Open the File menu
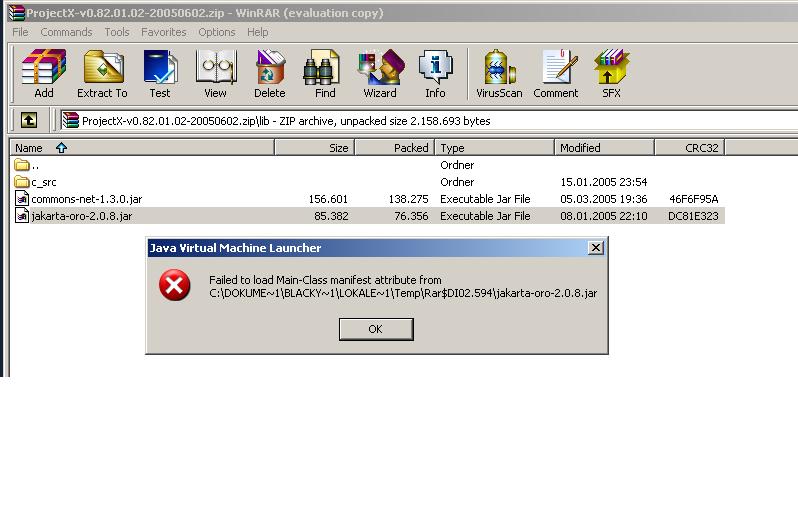 20,32
